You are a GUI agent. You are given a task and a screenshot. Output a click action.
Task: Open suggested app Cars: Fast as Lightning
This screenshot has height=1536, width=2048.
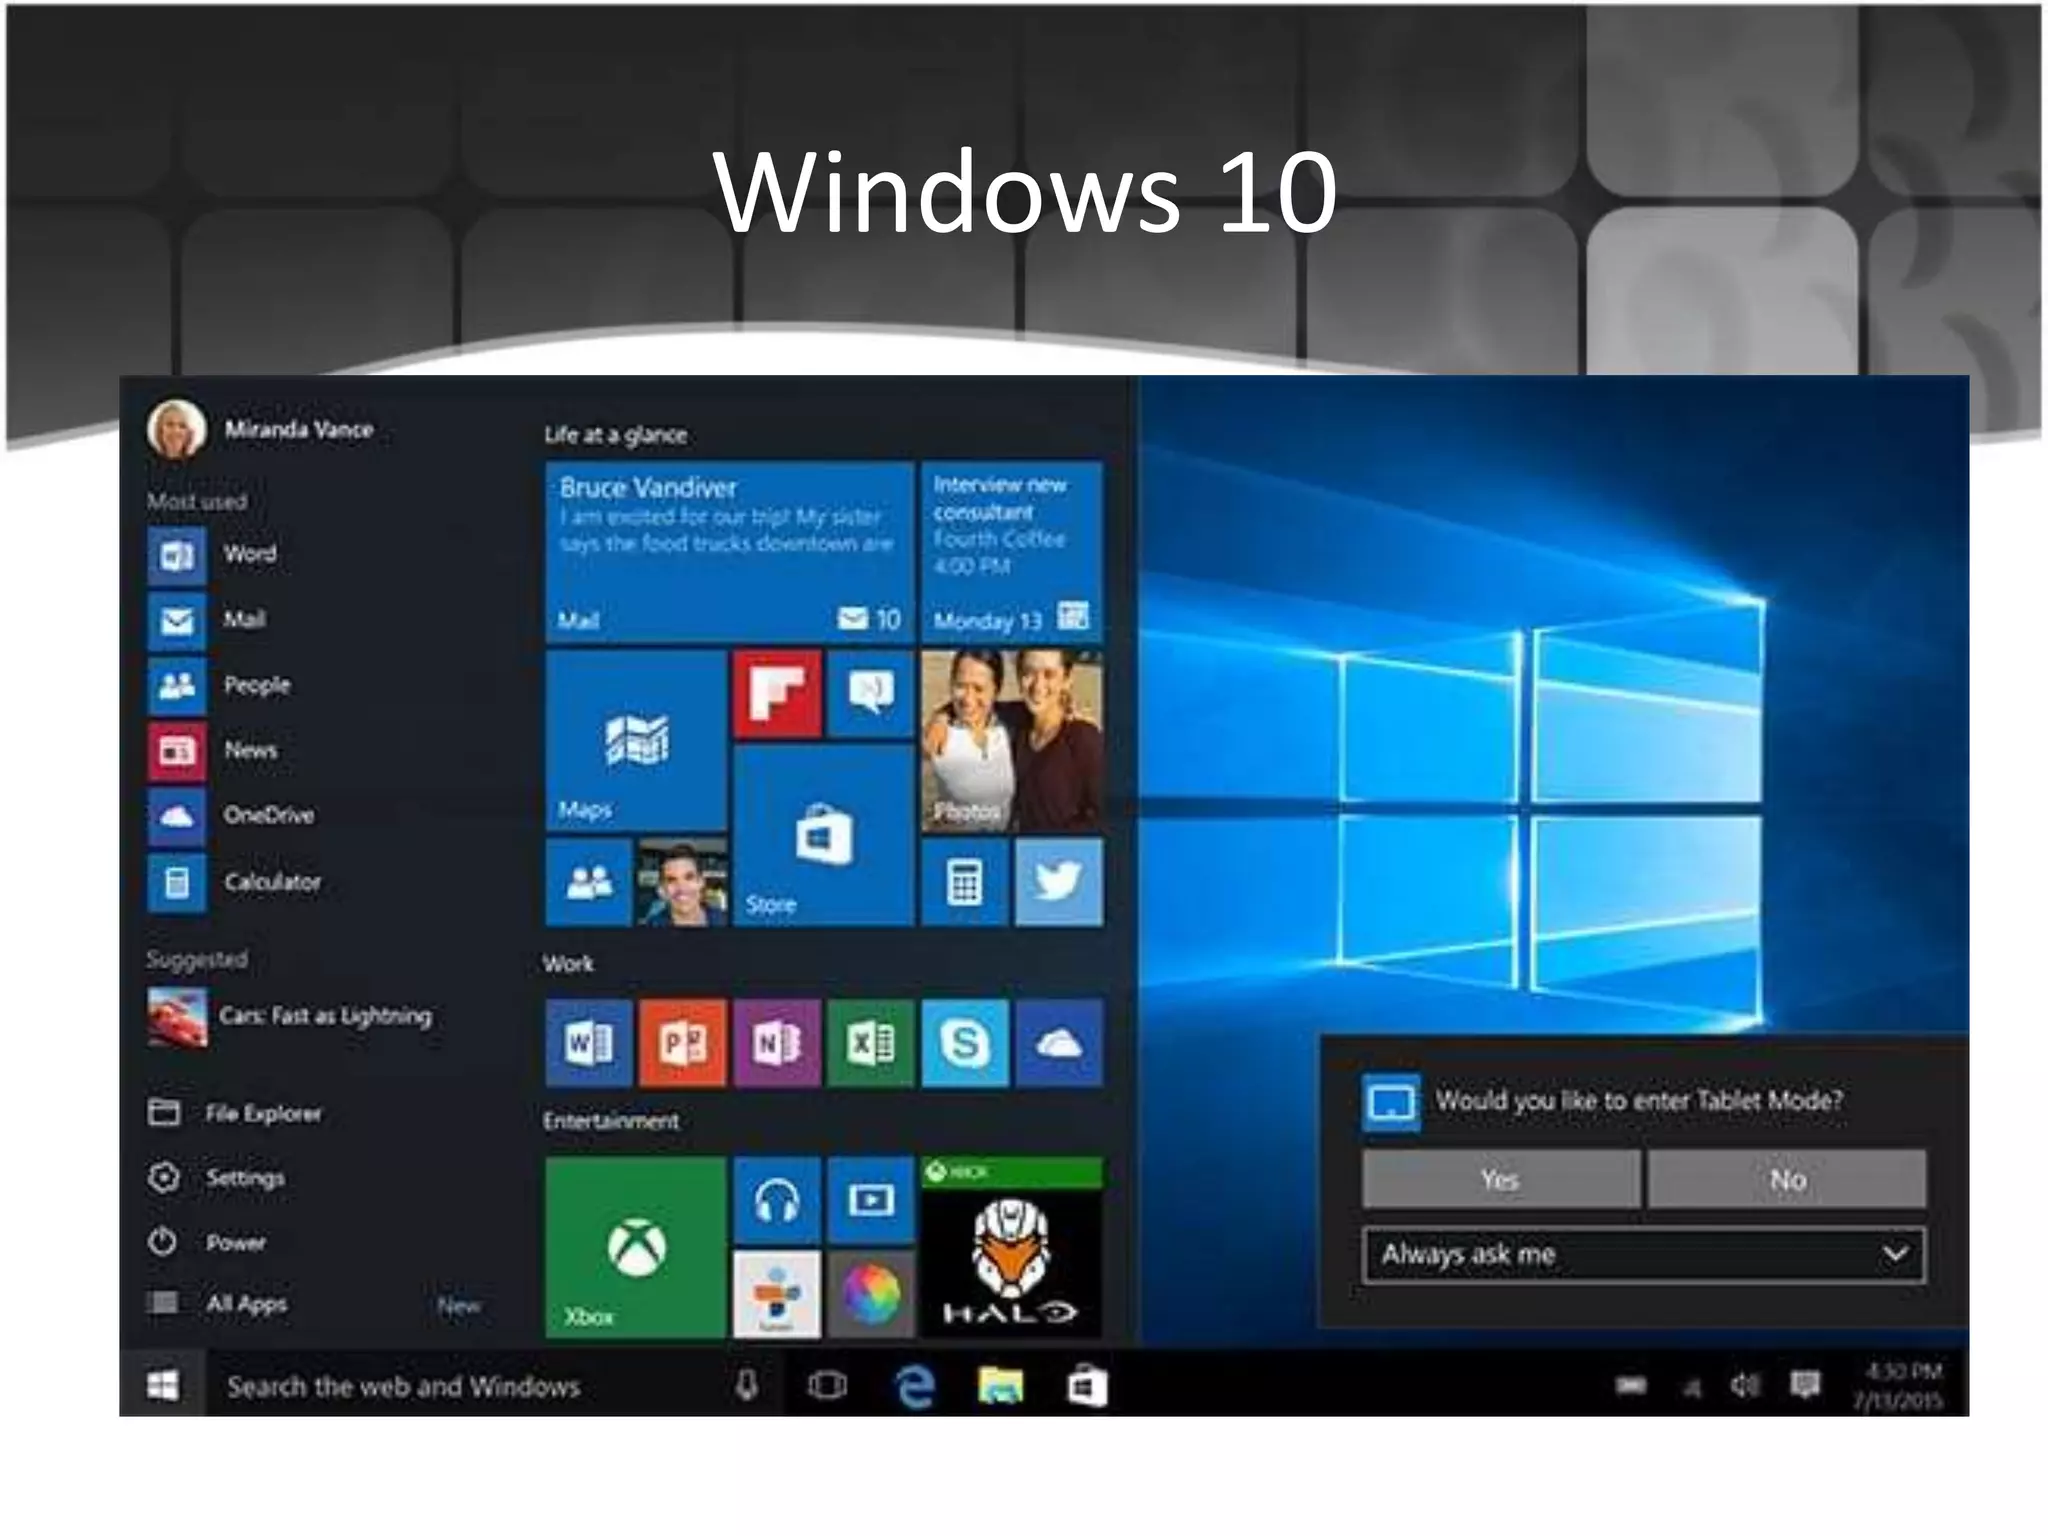click(290, 1016)
